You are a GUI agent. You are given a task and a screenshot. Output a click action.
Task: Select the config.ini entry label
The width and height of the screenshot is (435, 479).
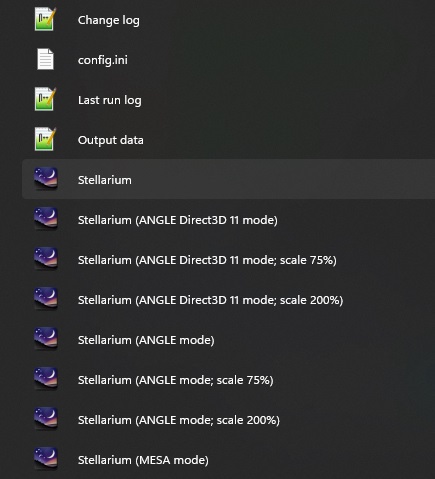[x=103, y=60]
